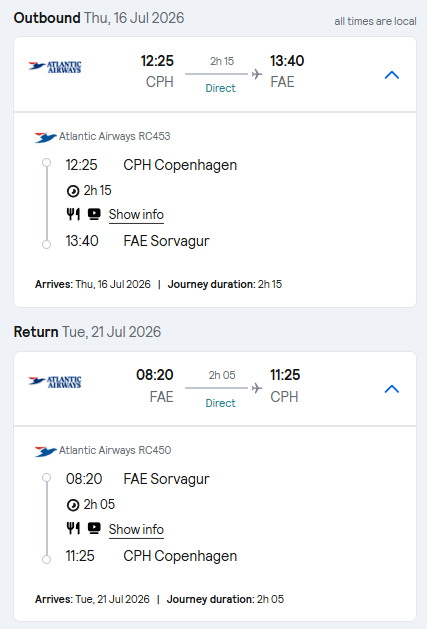Click the meal icon on return flight
Viewport: 427px width, 629px height.
[73, 529]
